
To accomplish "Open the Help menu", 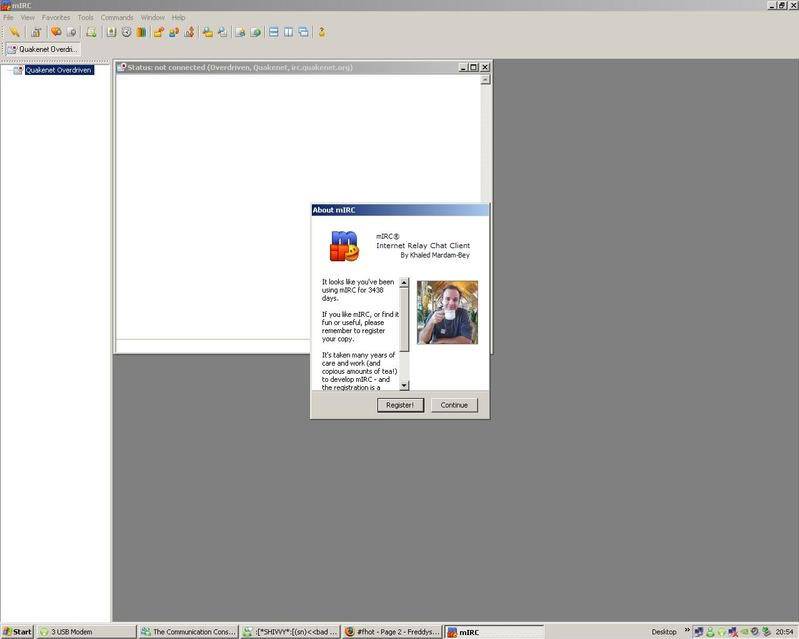I will (178, 17).
